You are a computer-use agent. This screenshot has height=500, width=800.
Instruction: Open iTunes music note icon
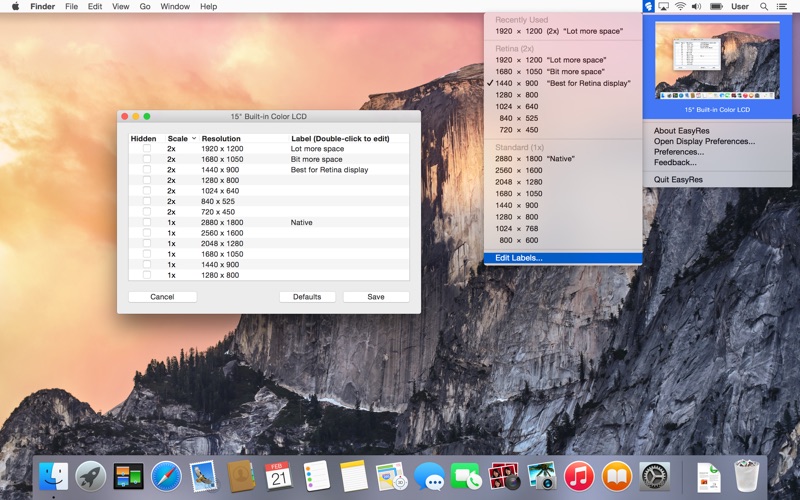point(579,477)
